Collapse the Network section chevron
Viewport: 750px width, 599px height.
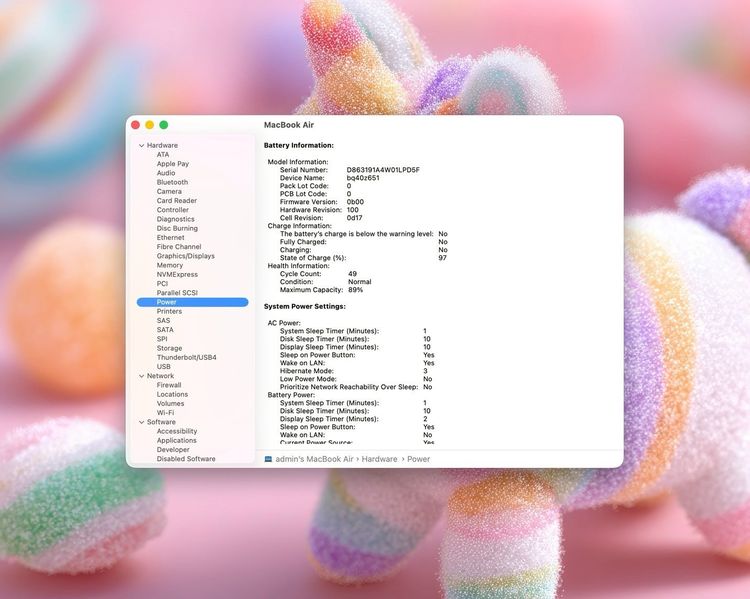click(x=142, y=376)
